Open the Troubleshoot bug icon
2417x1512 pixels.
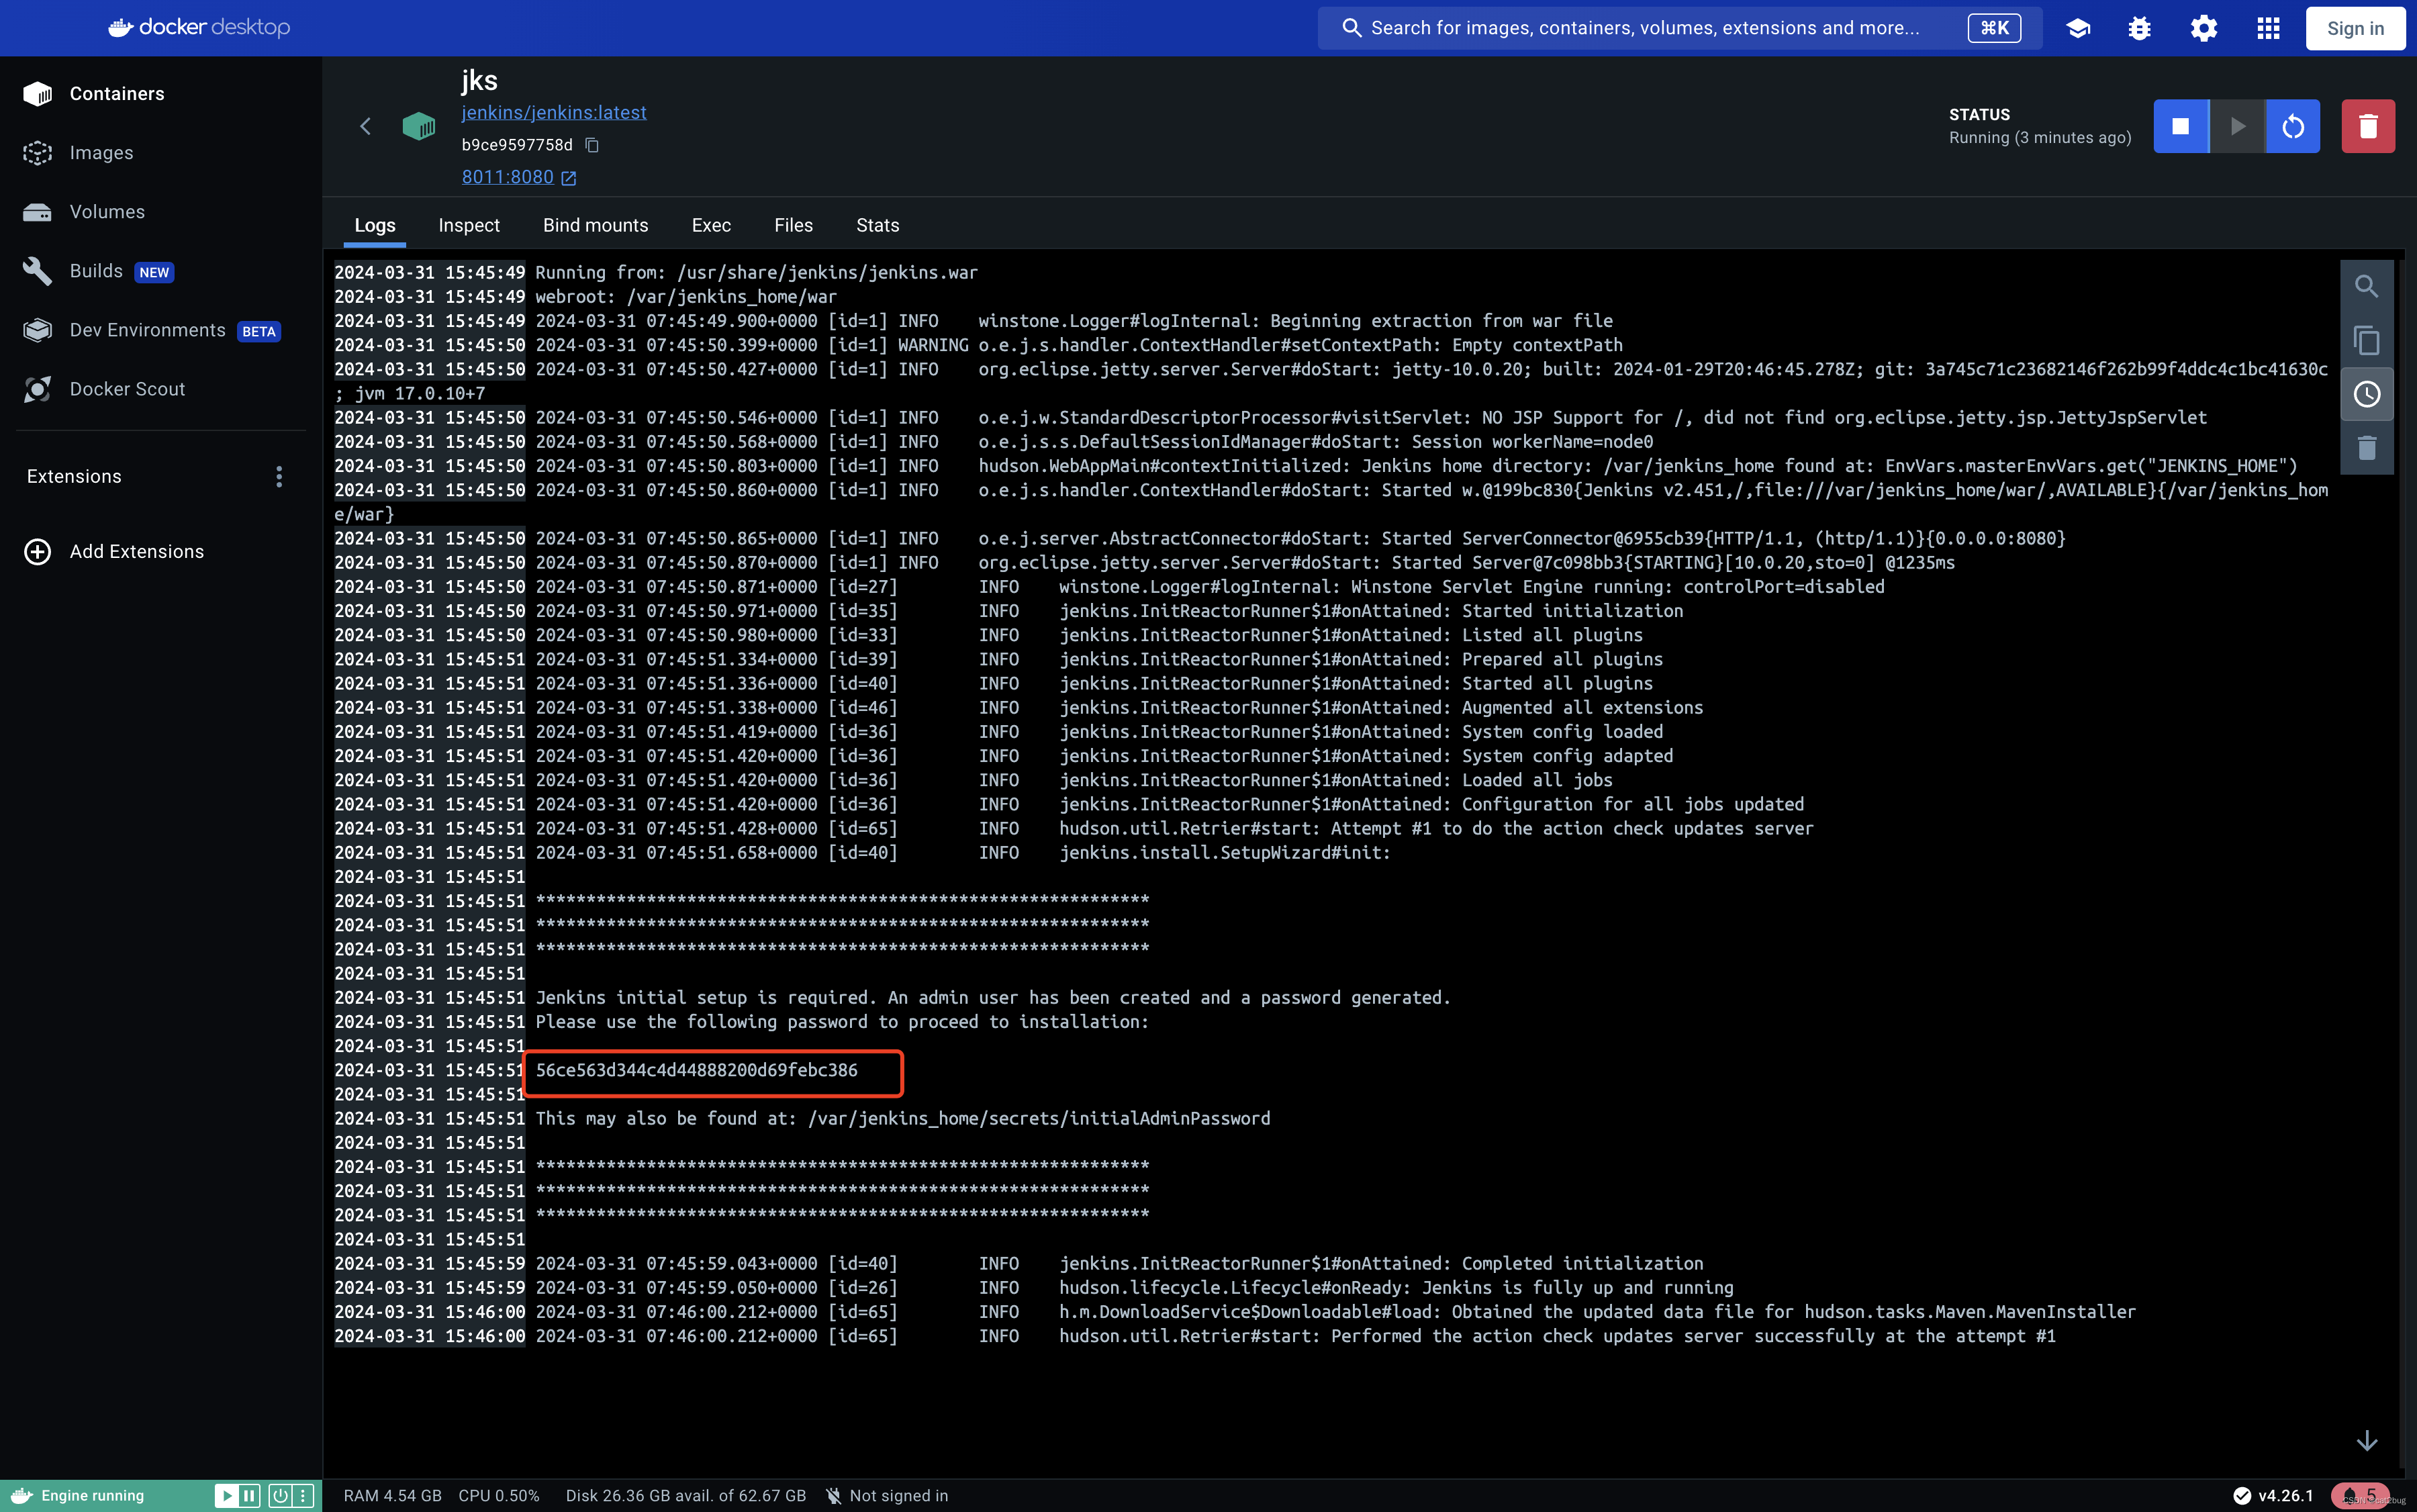(x=2139, y=28)
